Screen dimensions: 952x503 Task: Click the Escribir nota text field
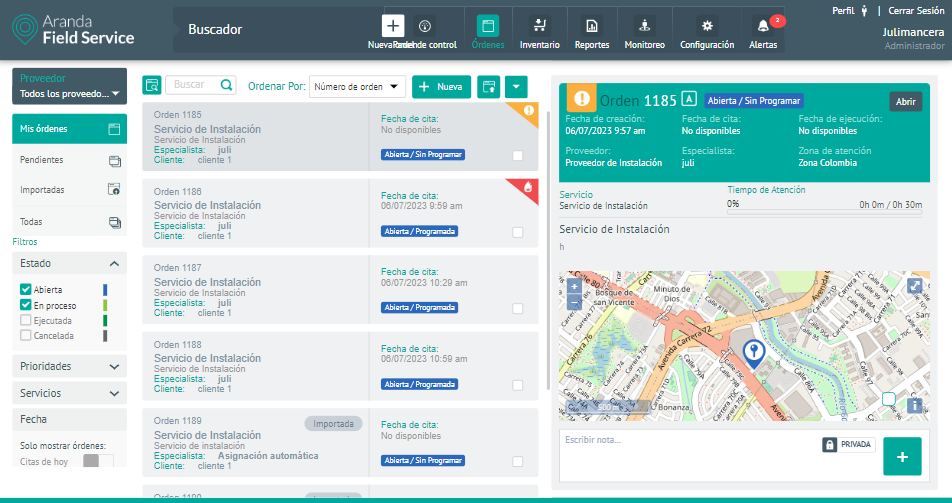click(688, 441)
